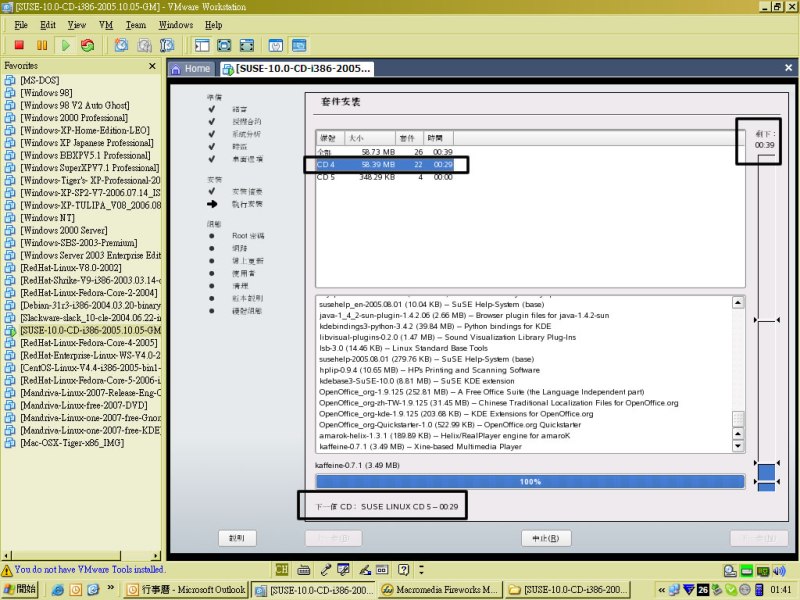Viewport: 800px width, 600px height.
Task: Switch to the Home tab
Action: point(190,69)
